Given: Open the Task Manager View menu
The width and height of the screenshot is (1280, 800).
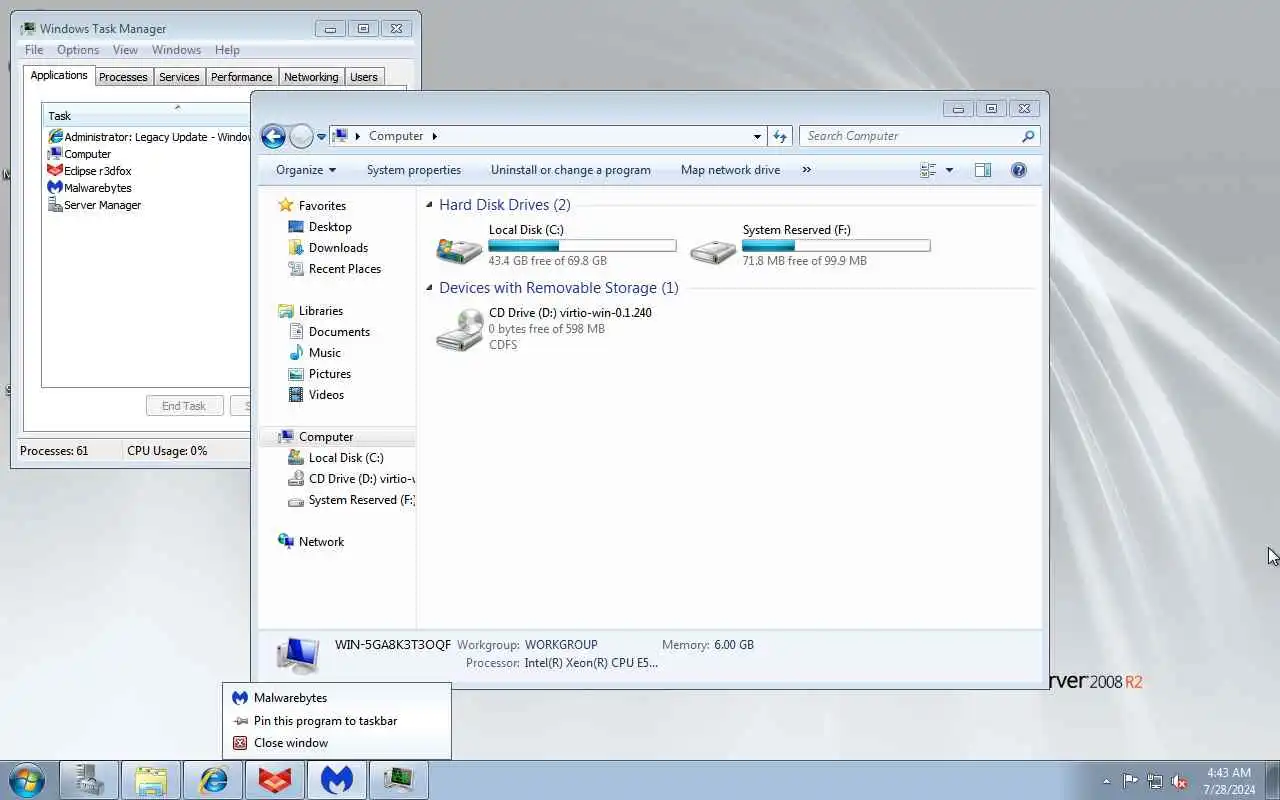Looking at the screenshot, I should [125, 50].
